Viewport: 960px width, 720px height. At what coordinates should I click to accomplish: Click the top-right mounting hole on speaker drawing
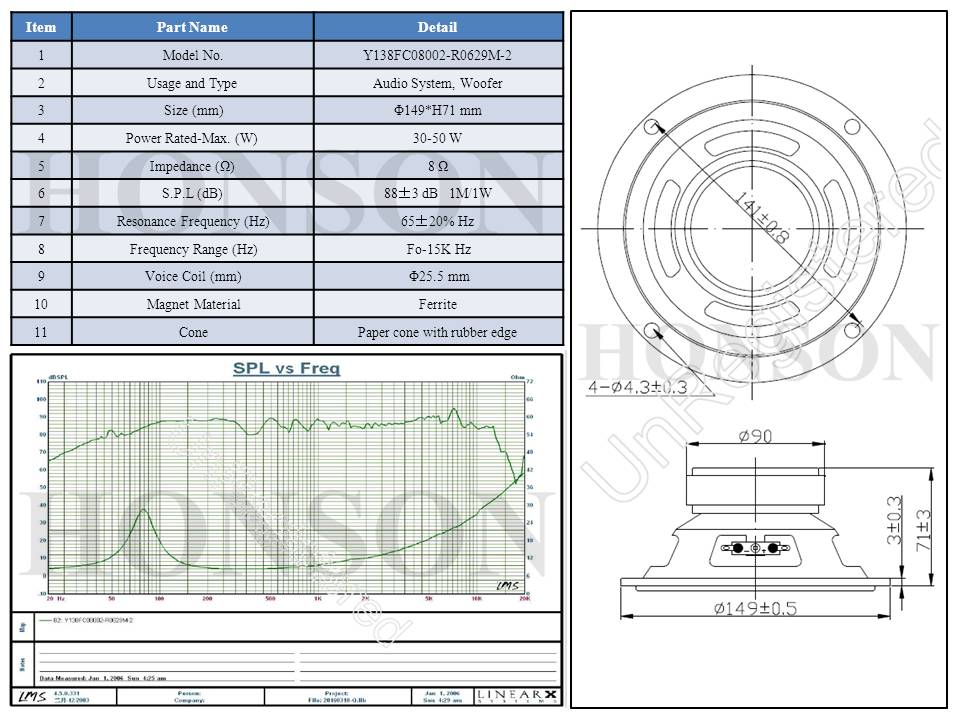(852, 127)
